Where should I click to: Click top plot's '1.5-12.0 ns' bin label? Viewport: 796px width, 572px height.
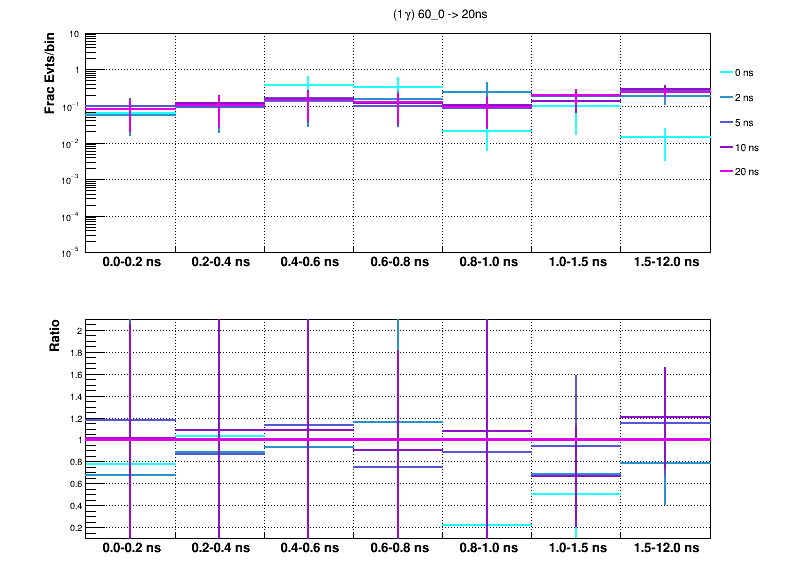(x=665, y=263)
